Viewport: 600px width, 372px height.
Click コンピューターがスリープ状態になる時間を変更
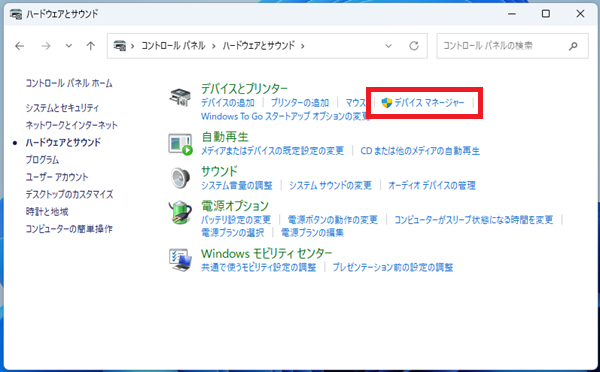pyautogui.click(x=474, y=220)
